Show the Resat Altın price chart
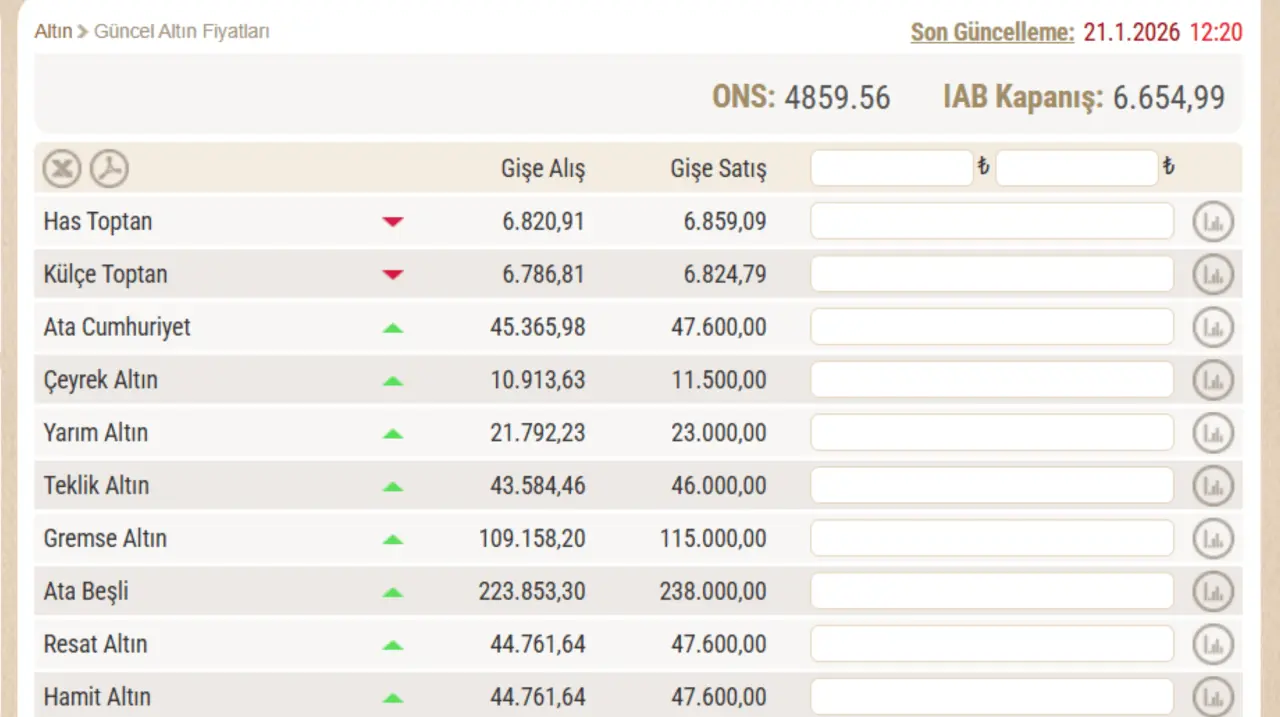 [x=1213, y=645]
